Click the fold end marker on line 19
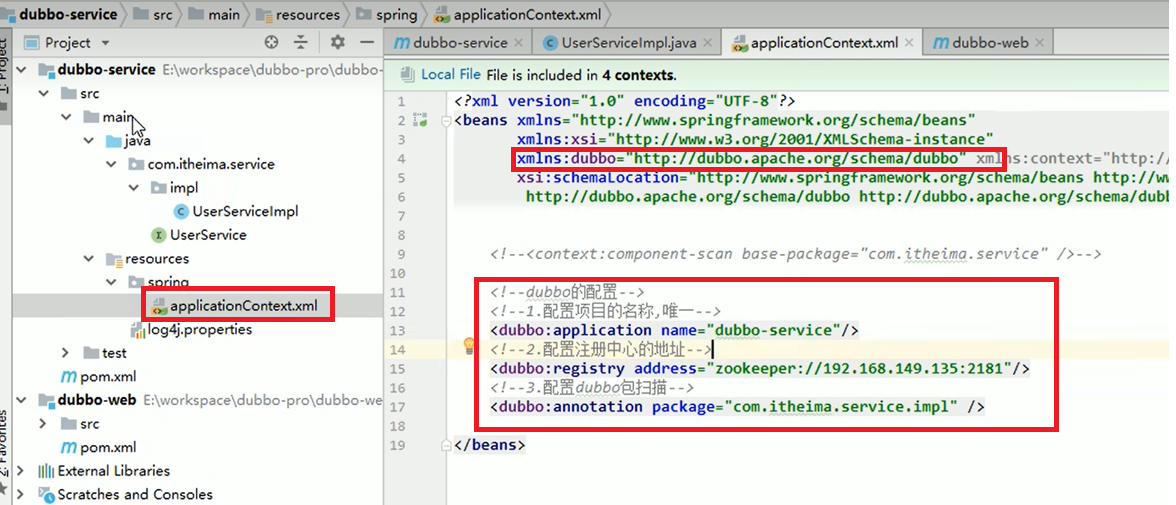Image resolution: width=1176 pixels, height=505 pixels. point(447,445)
